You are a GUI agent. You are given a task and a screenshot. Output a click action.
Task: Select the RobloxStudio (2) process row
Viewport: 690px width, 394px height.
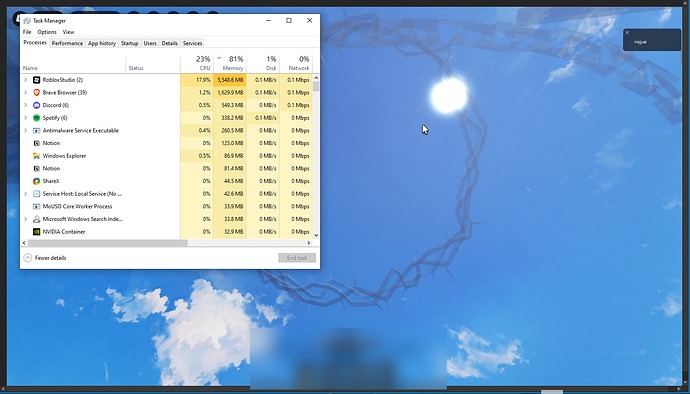point(167,80)
